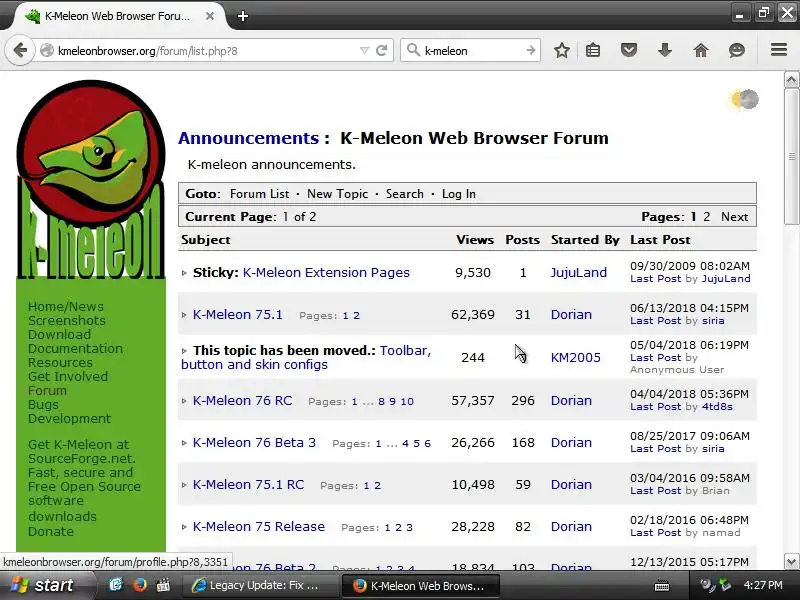Open Resources in the sidebar
Viewport: 800px width, 600px height.
tap(60, 363)
